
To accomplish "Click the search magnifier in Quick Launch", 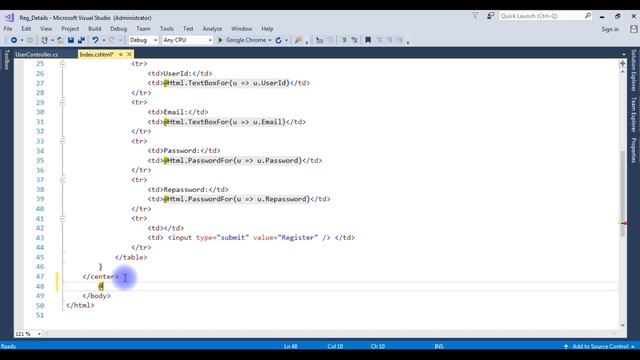I will coord(588,16).
